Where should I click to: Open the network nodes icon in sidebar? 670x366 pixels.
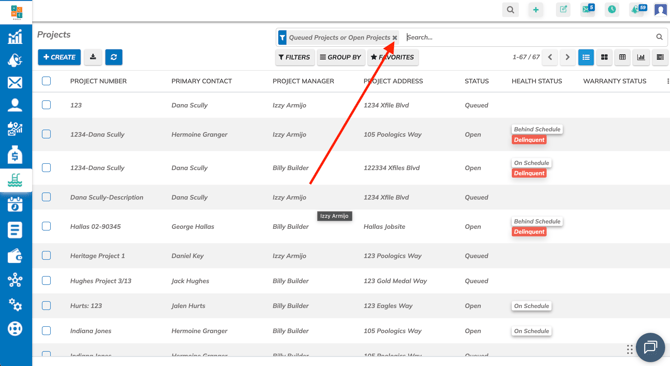(15, 280)
